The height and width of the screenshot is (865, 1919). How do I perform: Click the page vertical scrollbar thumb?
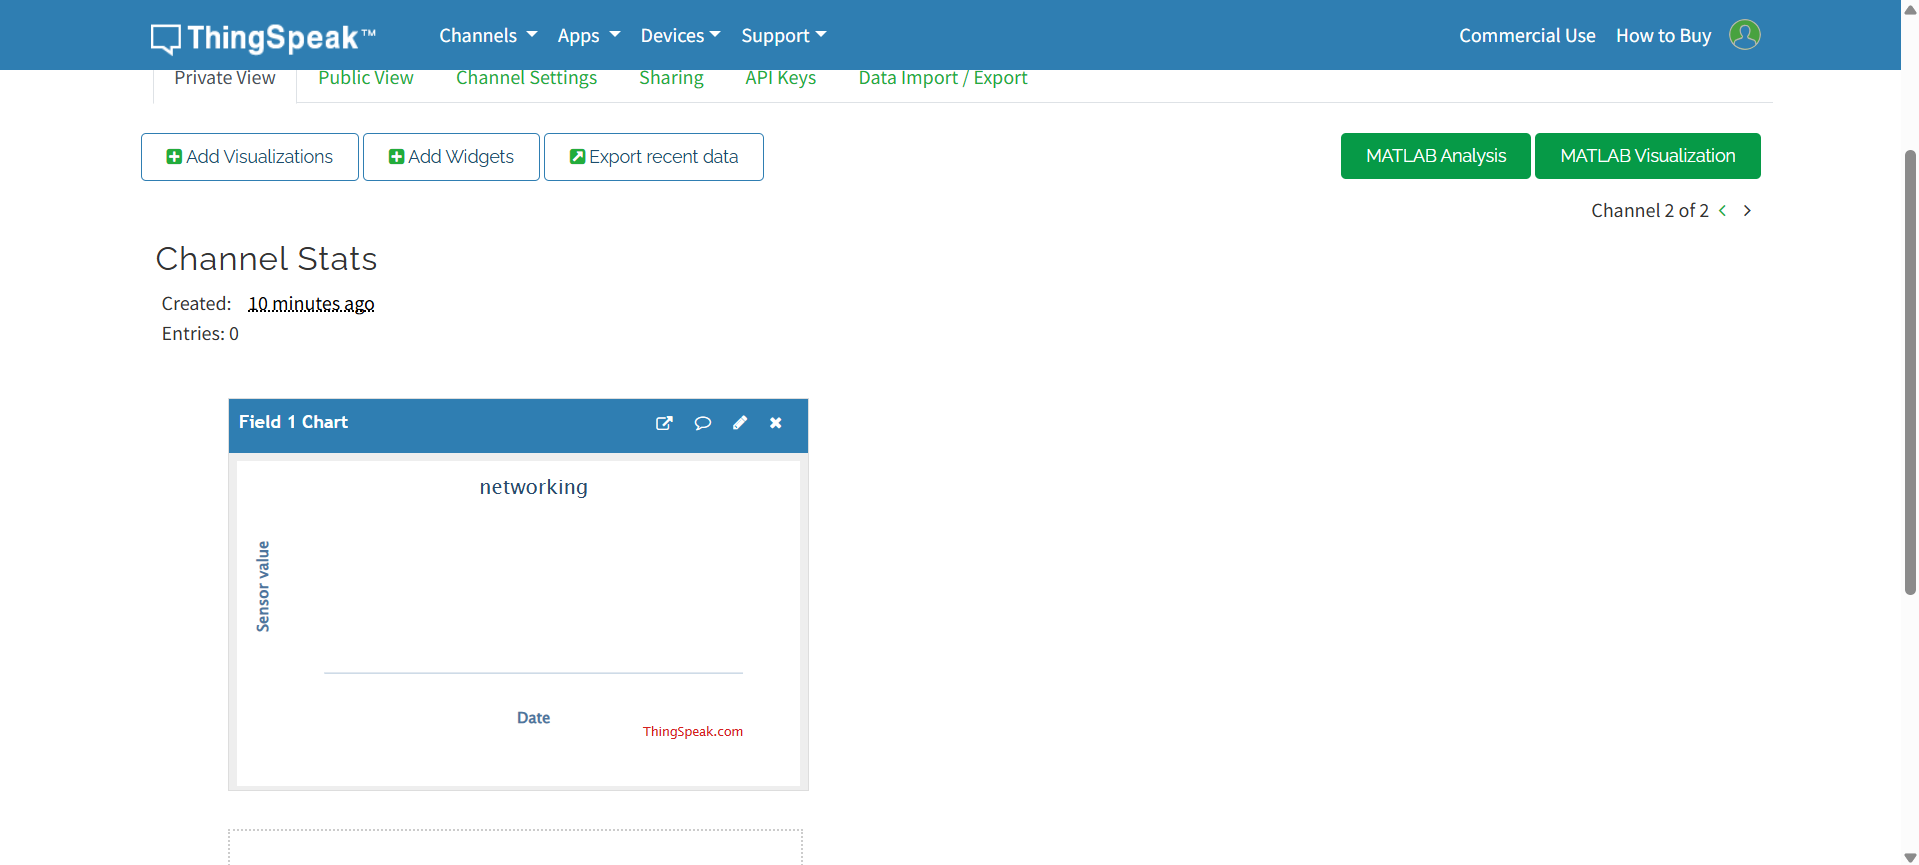click(x=1910, y=372)
